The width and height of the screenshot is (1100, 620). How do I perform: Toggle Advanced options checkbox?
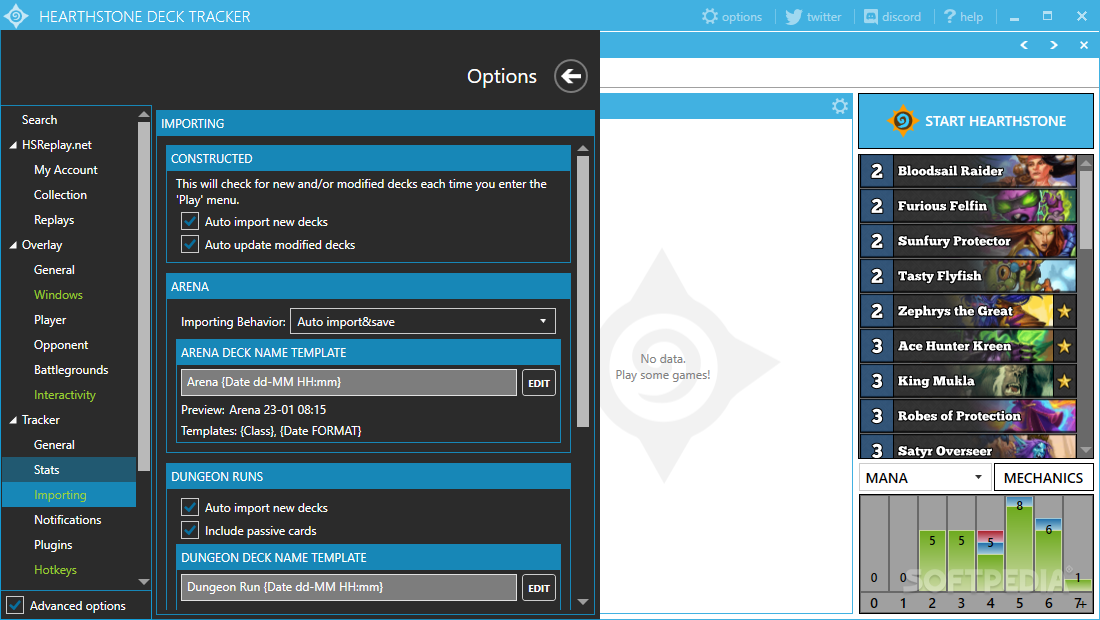15,605
